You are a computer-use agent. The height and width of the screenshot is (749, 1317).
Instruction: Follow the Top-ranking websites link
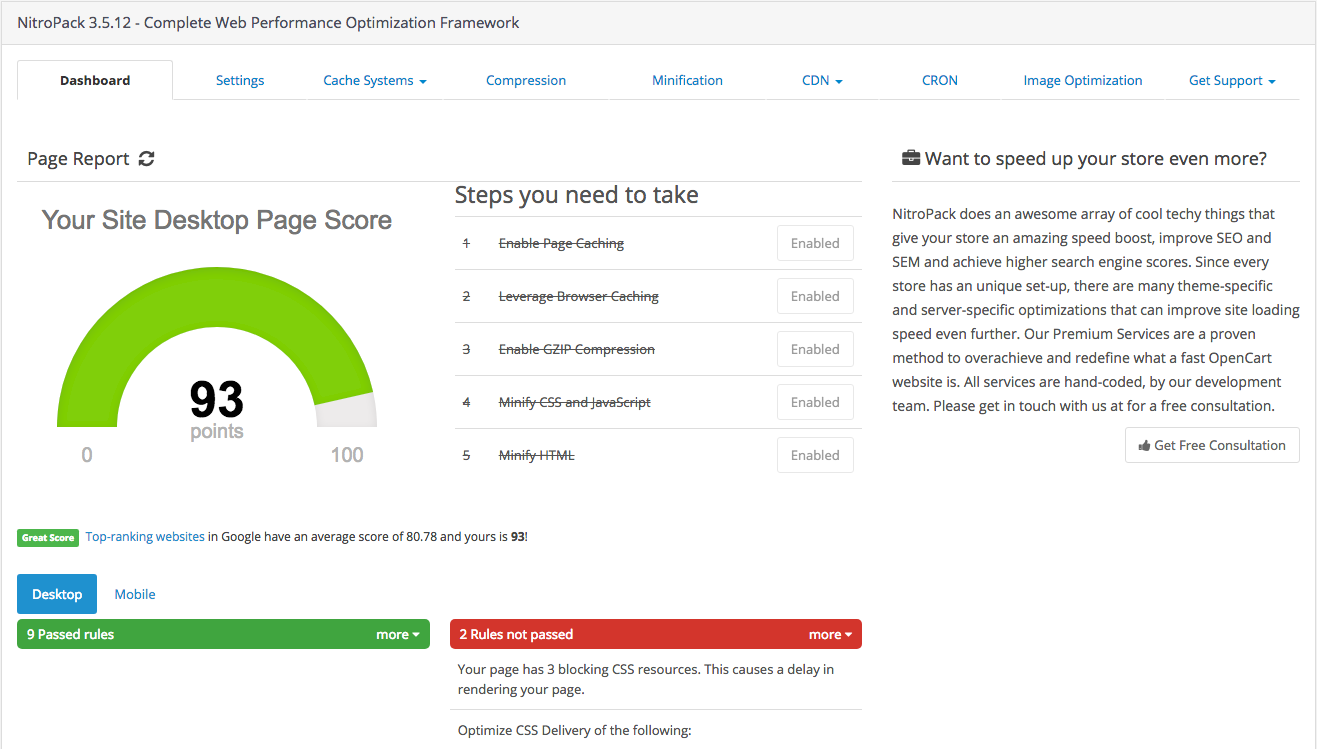coord(145,537)
